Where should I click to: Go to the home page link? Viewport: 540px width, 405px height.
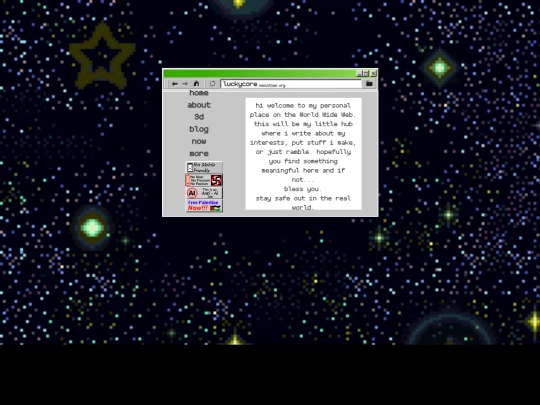(199, 93)
